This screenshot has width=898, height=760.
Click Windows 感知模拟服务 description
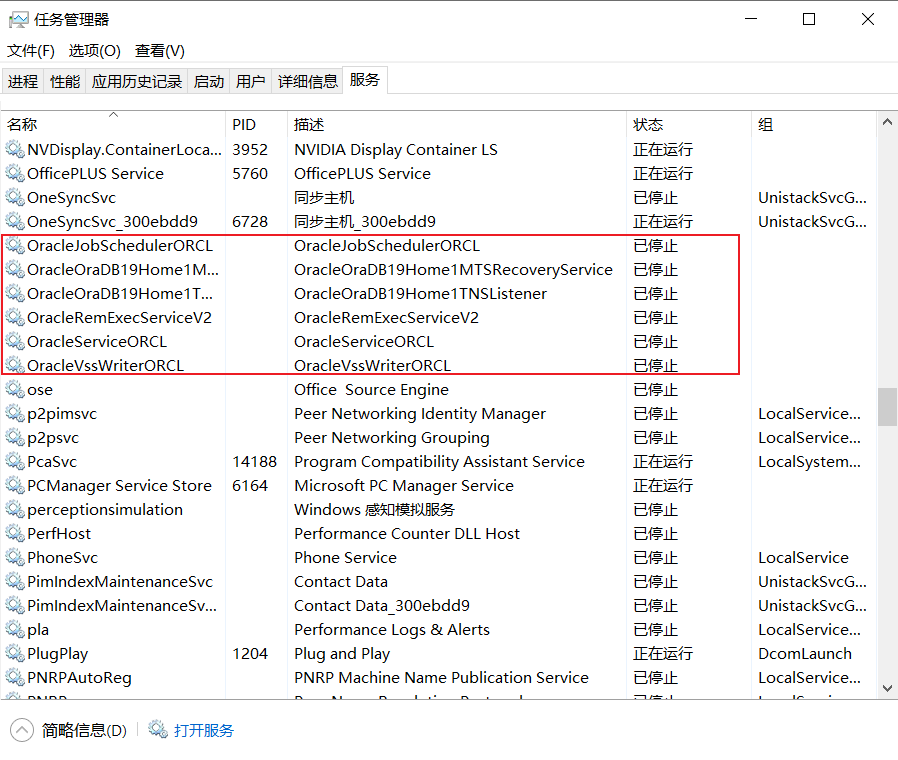(x=374, y=510)
